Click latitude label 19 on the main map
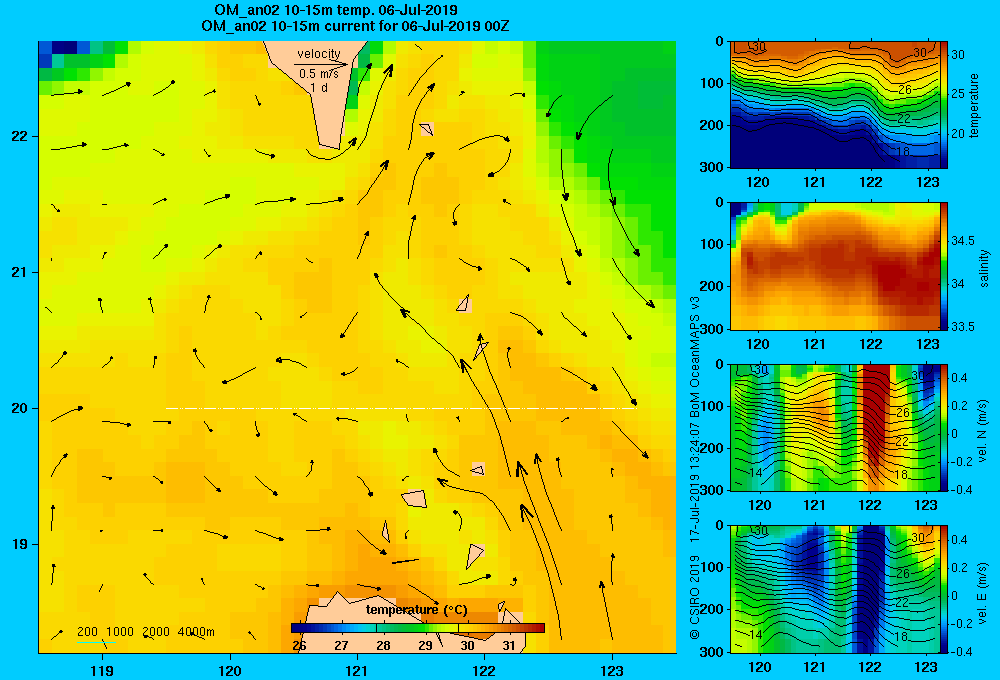The image size is (1000, 680). click(x=19, y=544)
